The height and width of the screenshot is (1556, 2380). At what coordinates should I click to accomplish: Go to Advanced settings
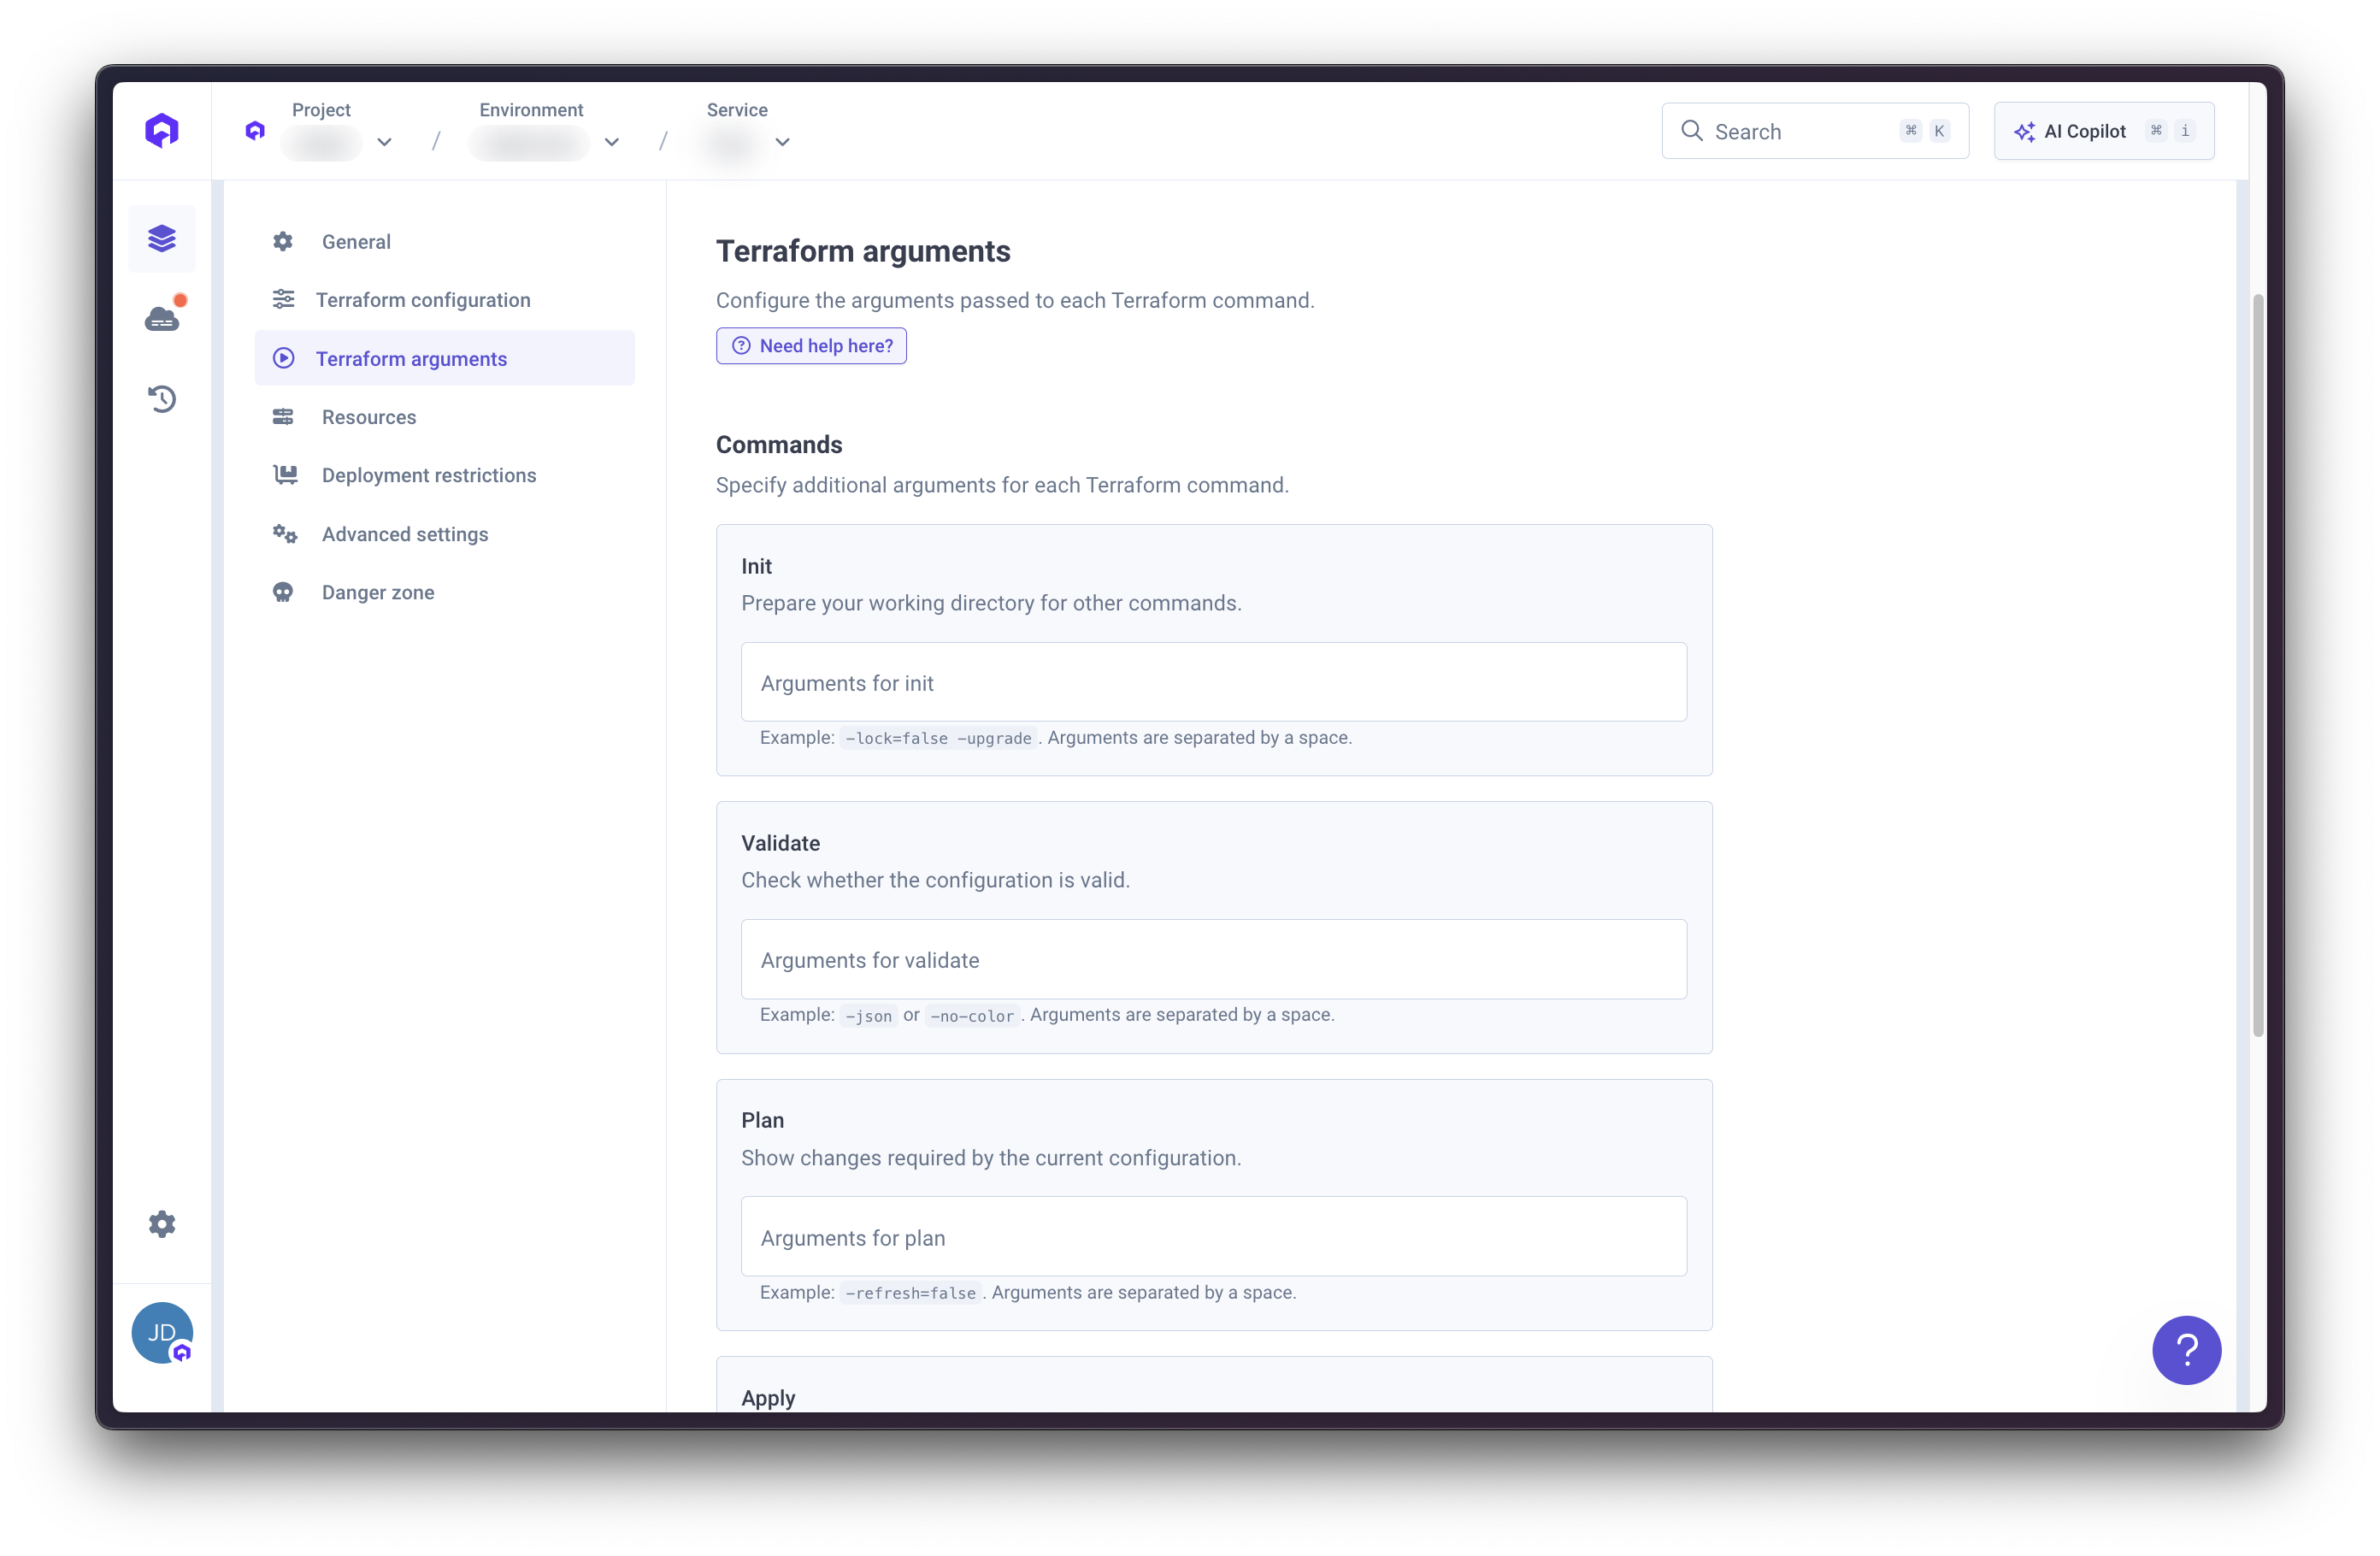[x=404, y=534]
